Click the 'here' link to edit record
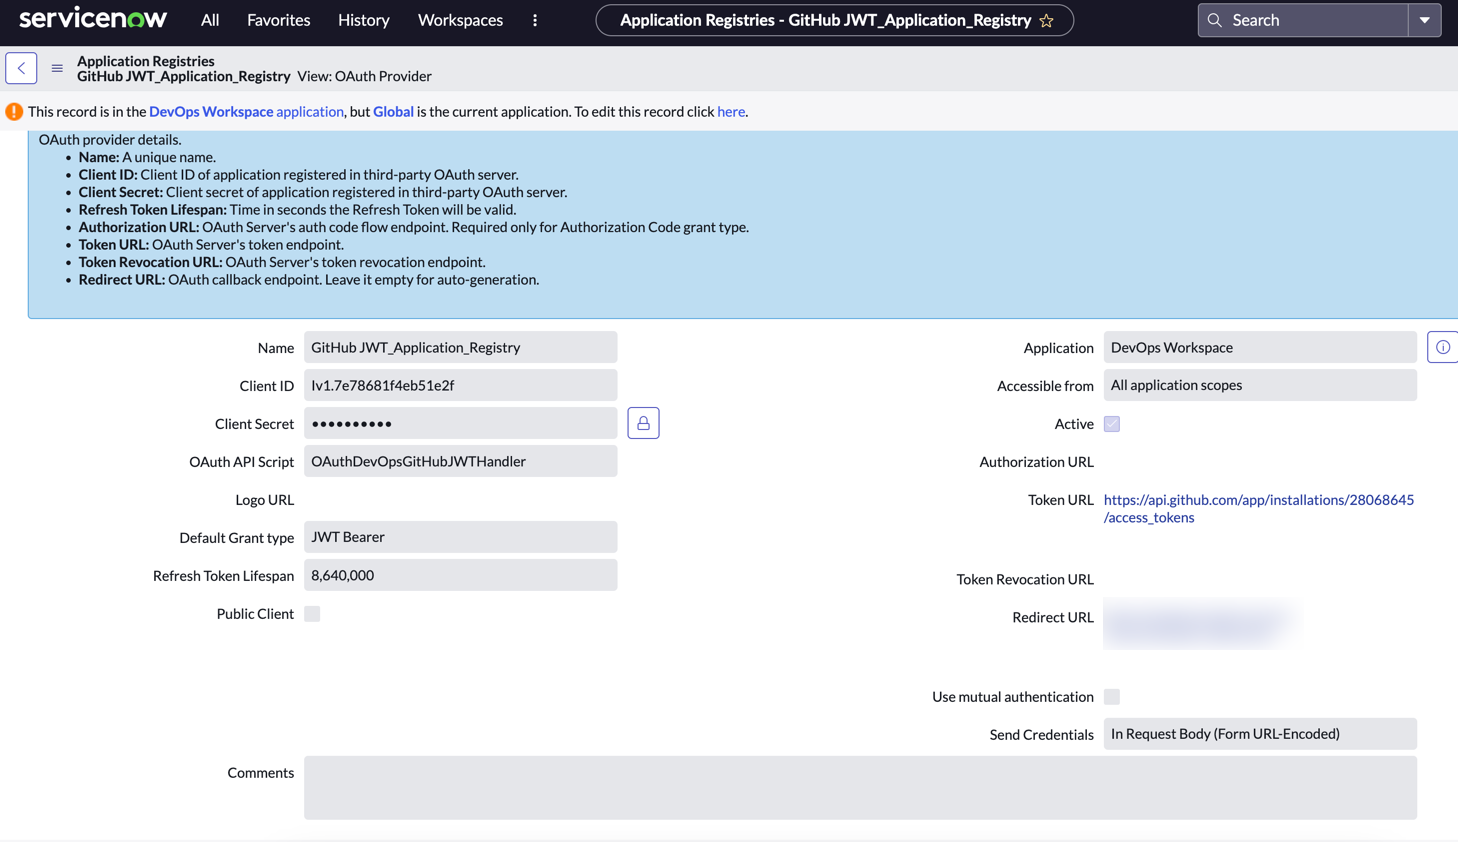The width and height of the screenshot is (1458, 842). (731, 112)
